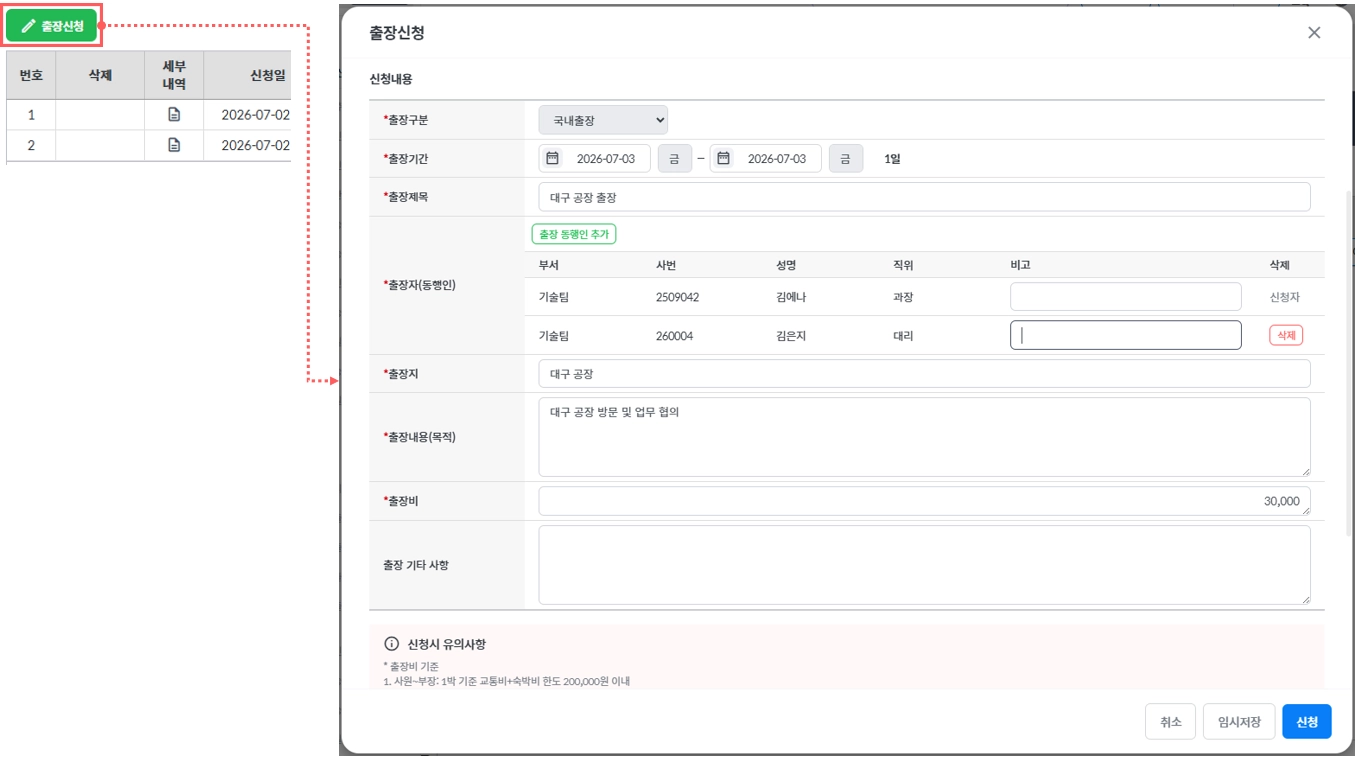Click the name 김은지

(790, 336)
